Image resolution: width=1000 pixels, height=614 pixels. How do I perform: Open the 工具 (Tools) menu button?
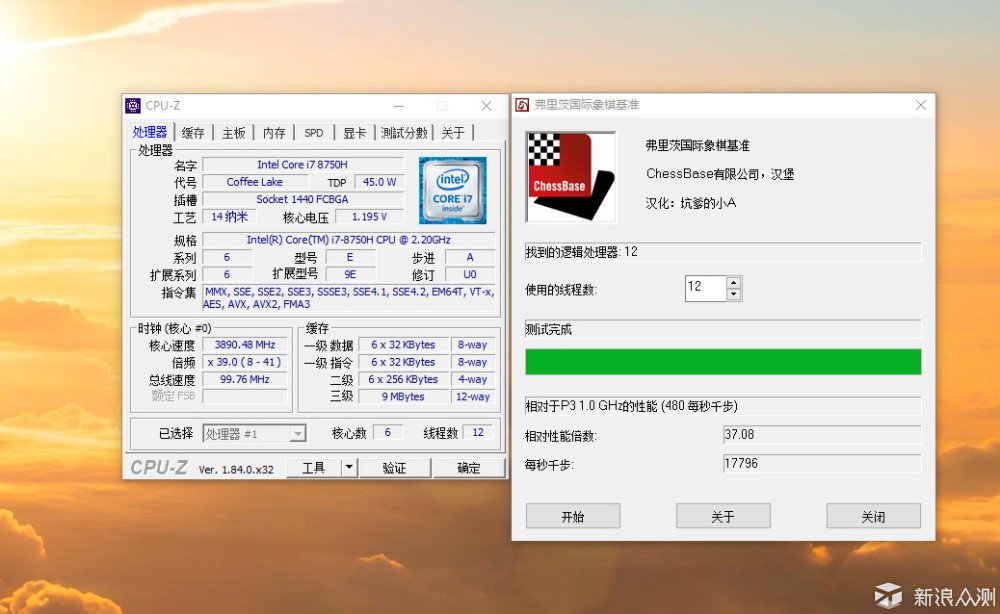click(315, 467)
